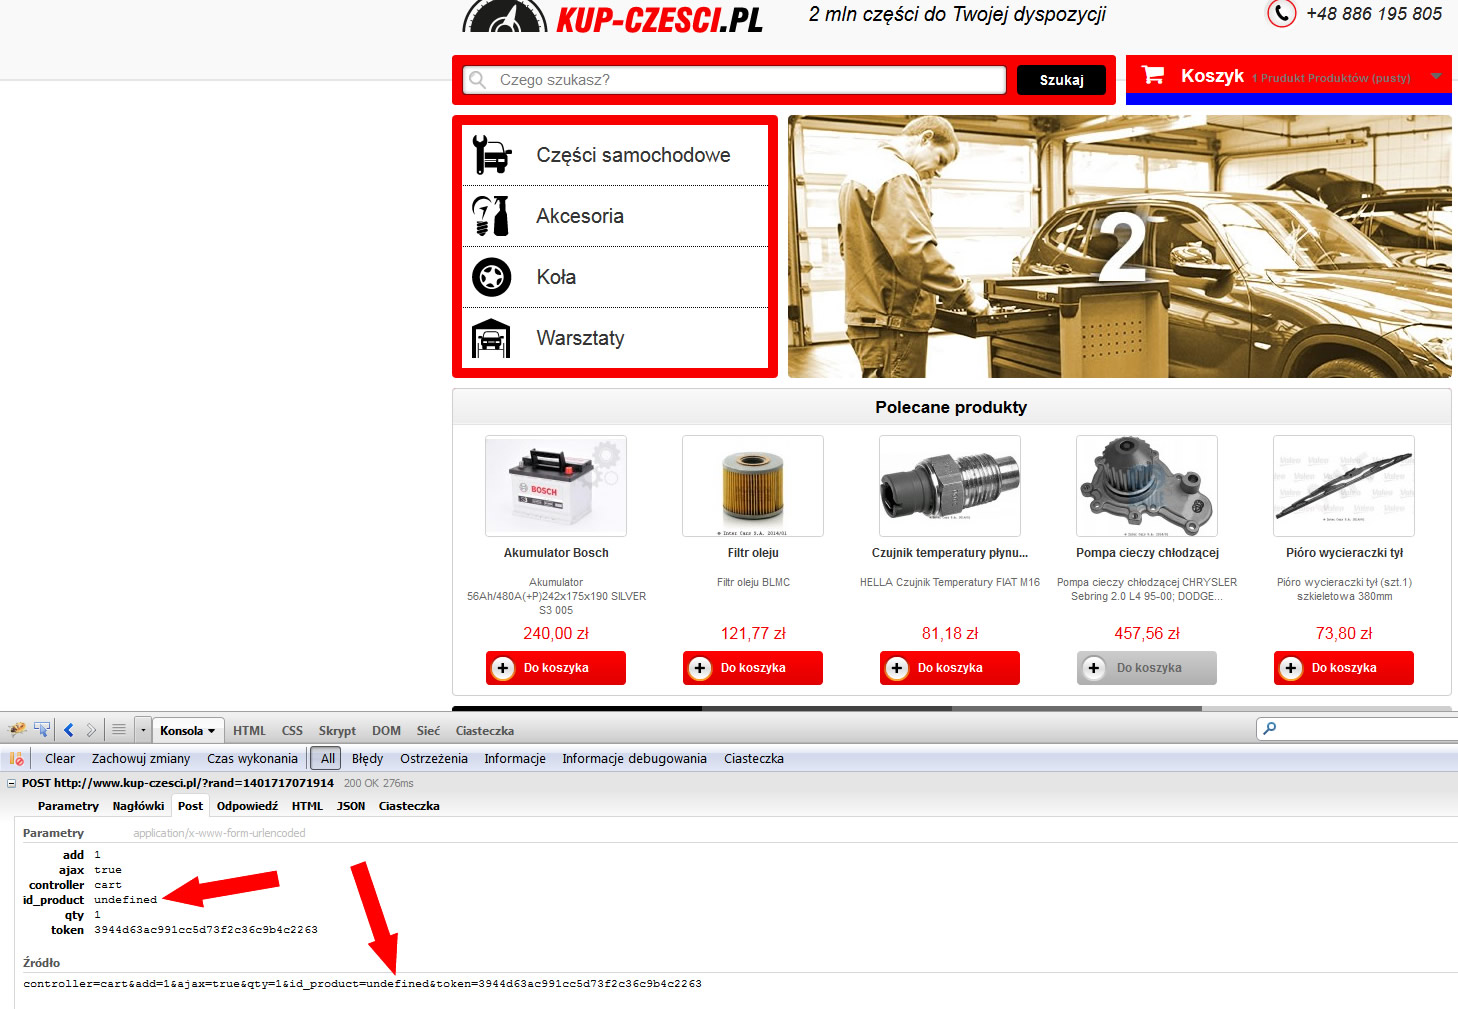Switch to the CSS panel

pyautogui.click(x=292, y=731)
